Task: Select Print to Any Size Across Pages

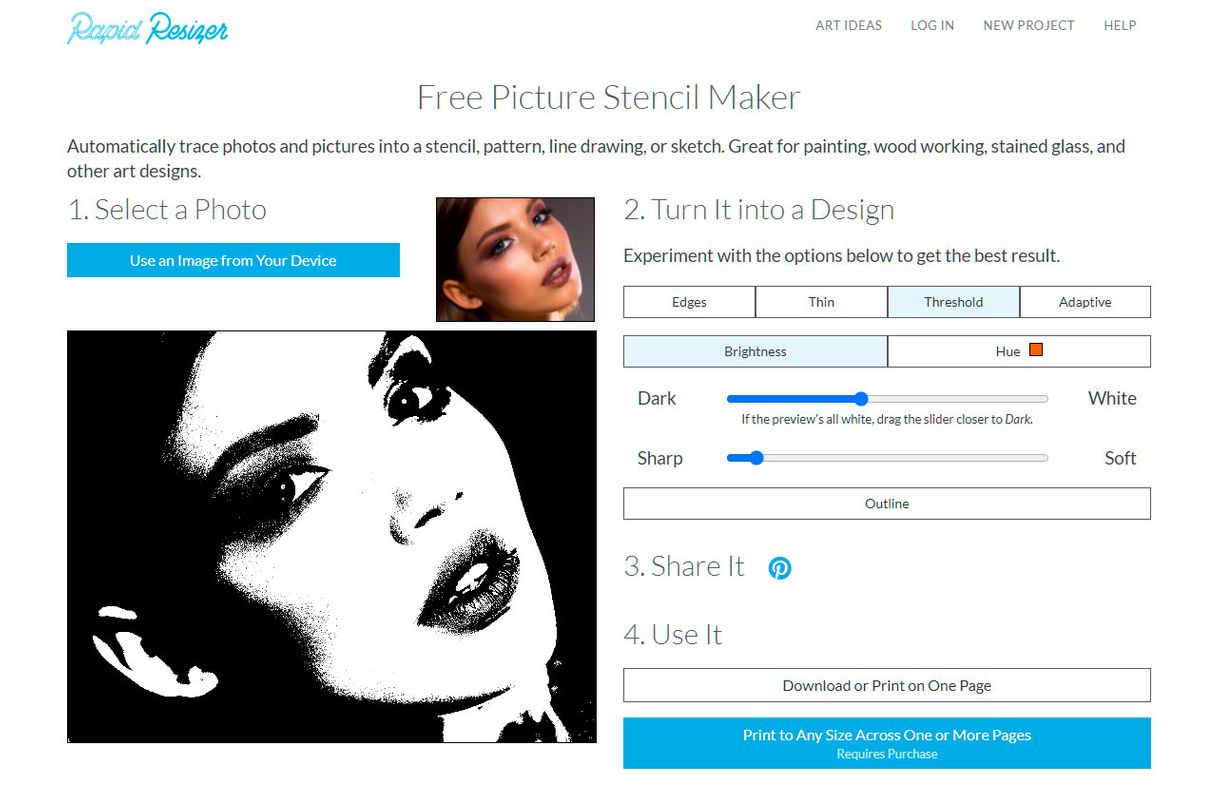Action: pos(886,742)
